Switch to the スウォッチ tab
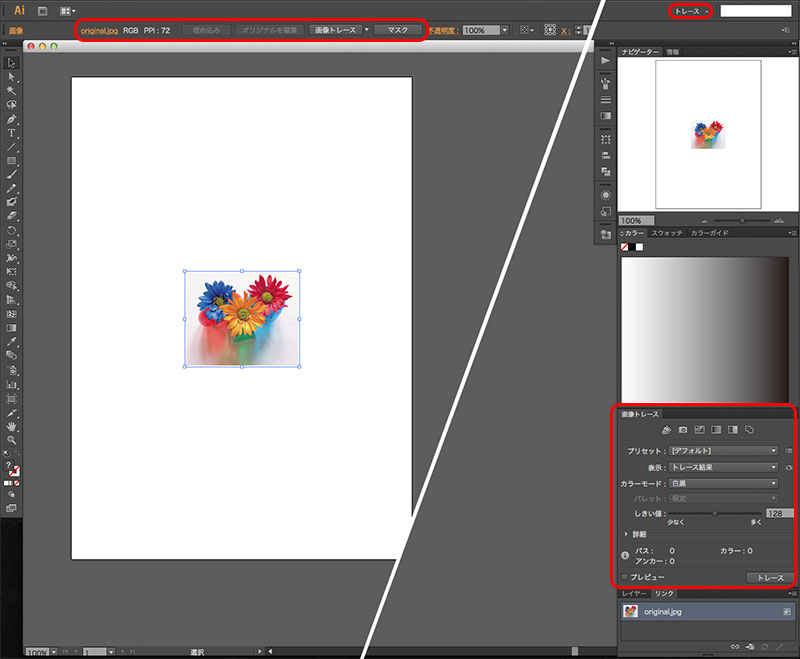Viewport: 800px width, 659px height. (x=667, y=233)
